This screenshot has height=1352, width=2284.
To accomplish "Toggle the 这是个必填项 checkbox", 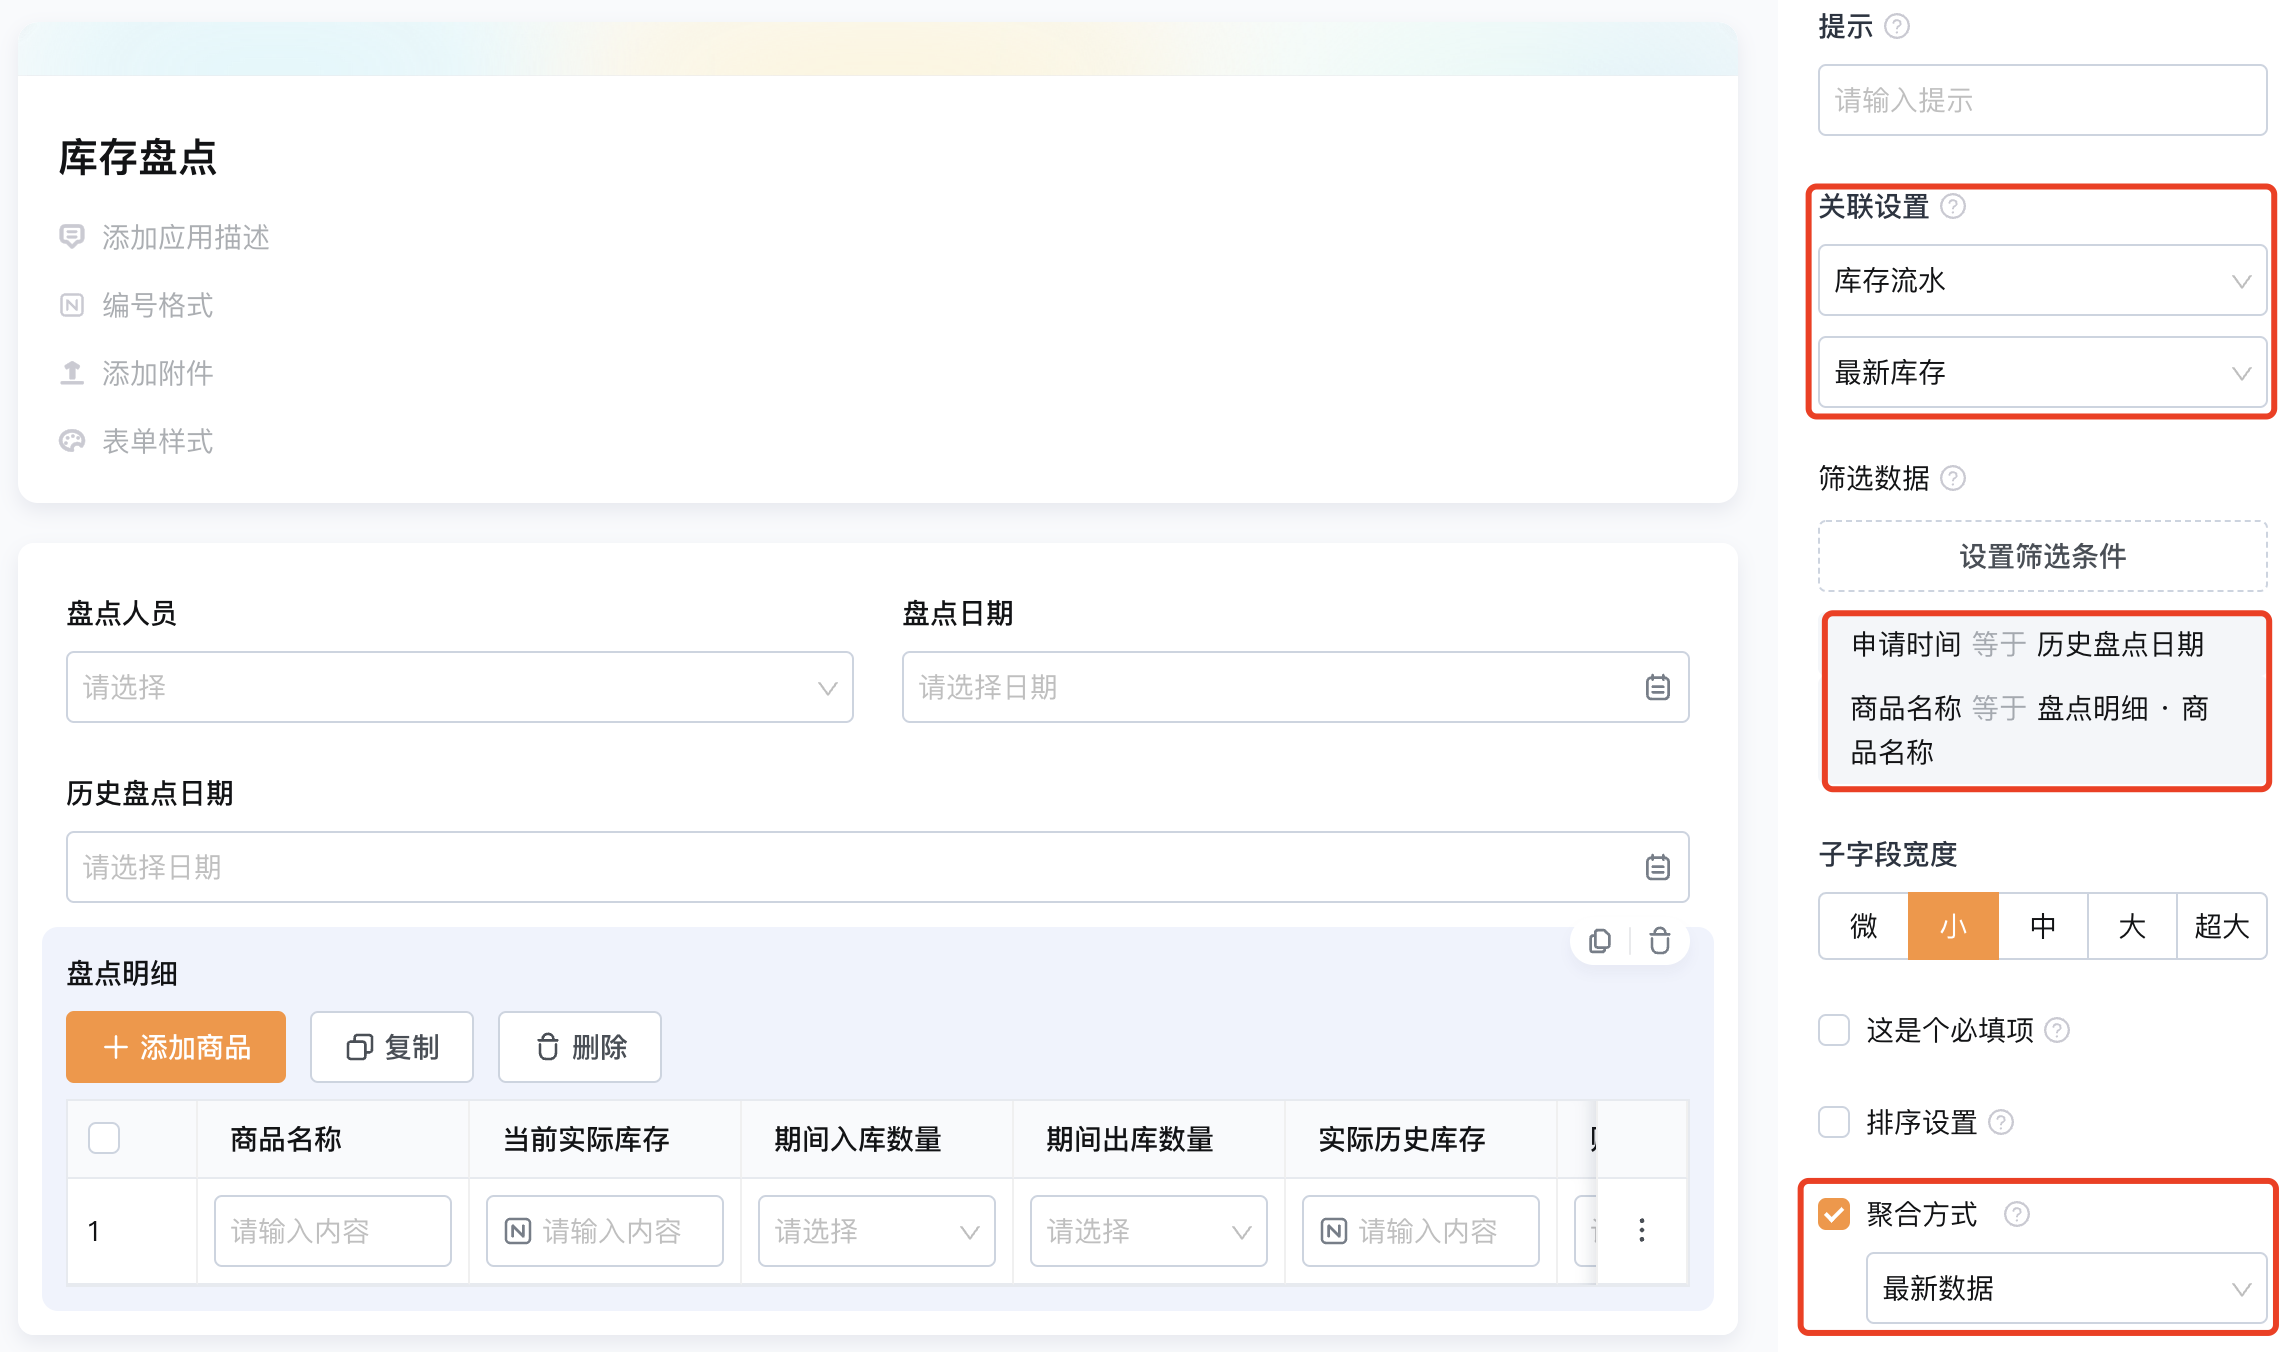I will point(1834,1030).
